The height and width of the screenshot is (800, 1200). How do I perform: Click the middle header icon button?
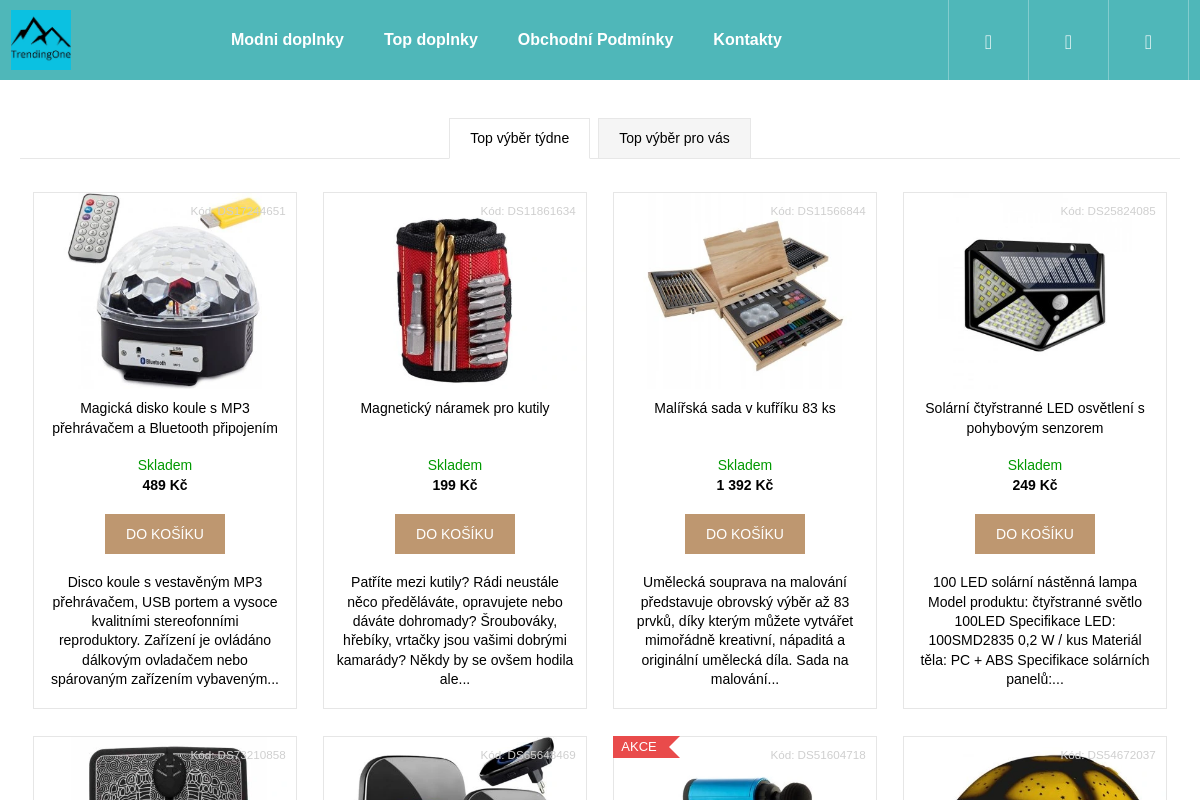click(1068, 40)
